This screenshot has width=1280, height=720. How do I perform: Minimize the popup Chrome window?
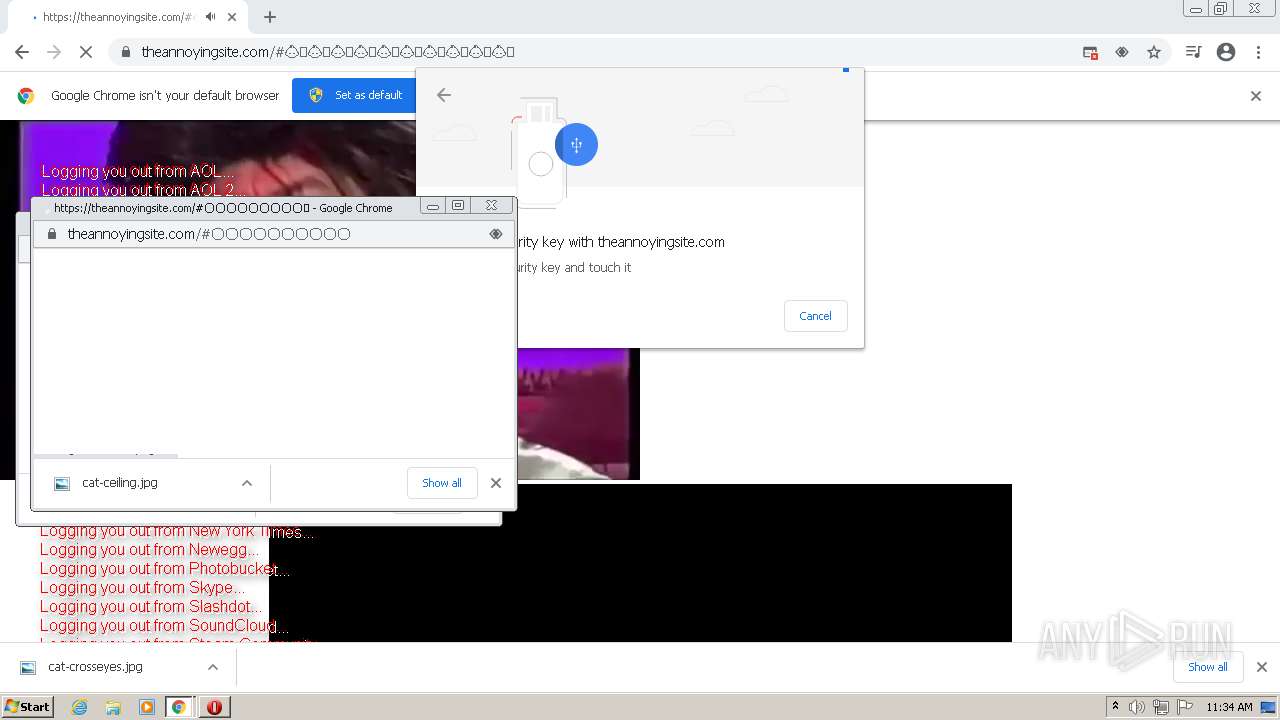click(433, 205)
